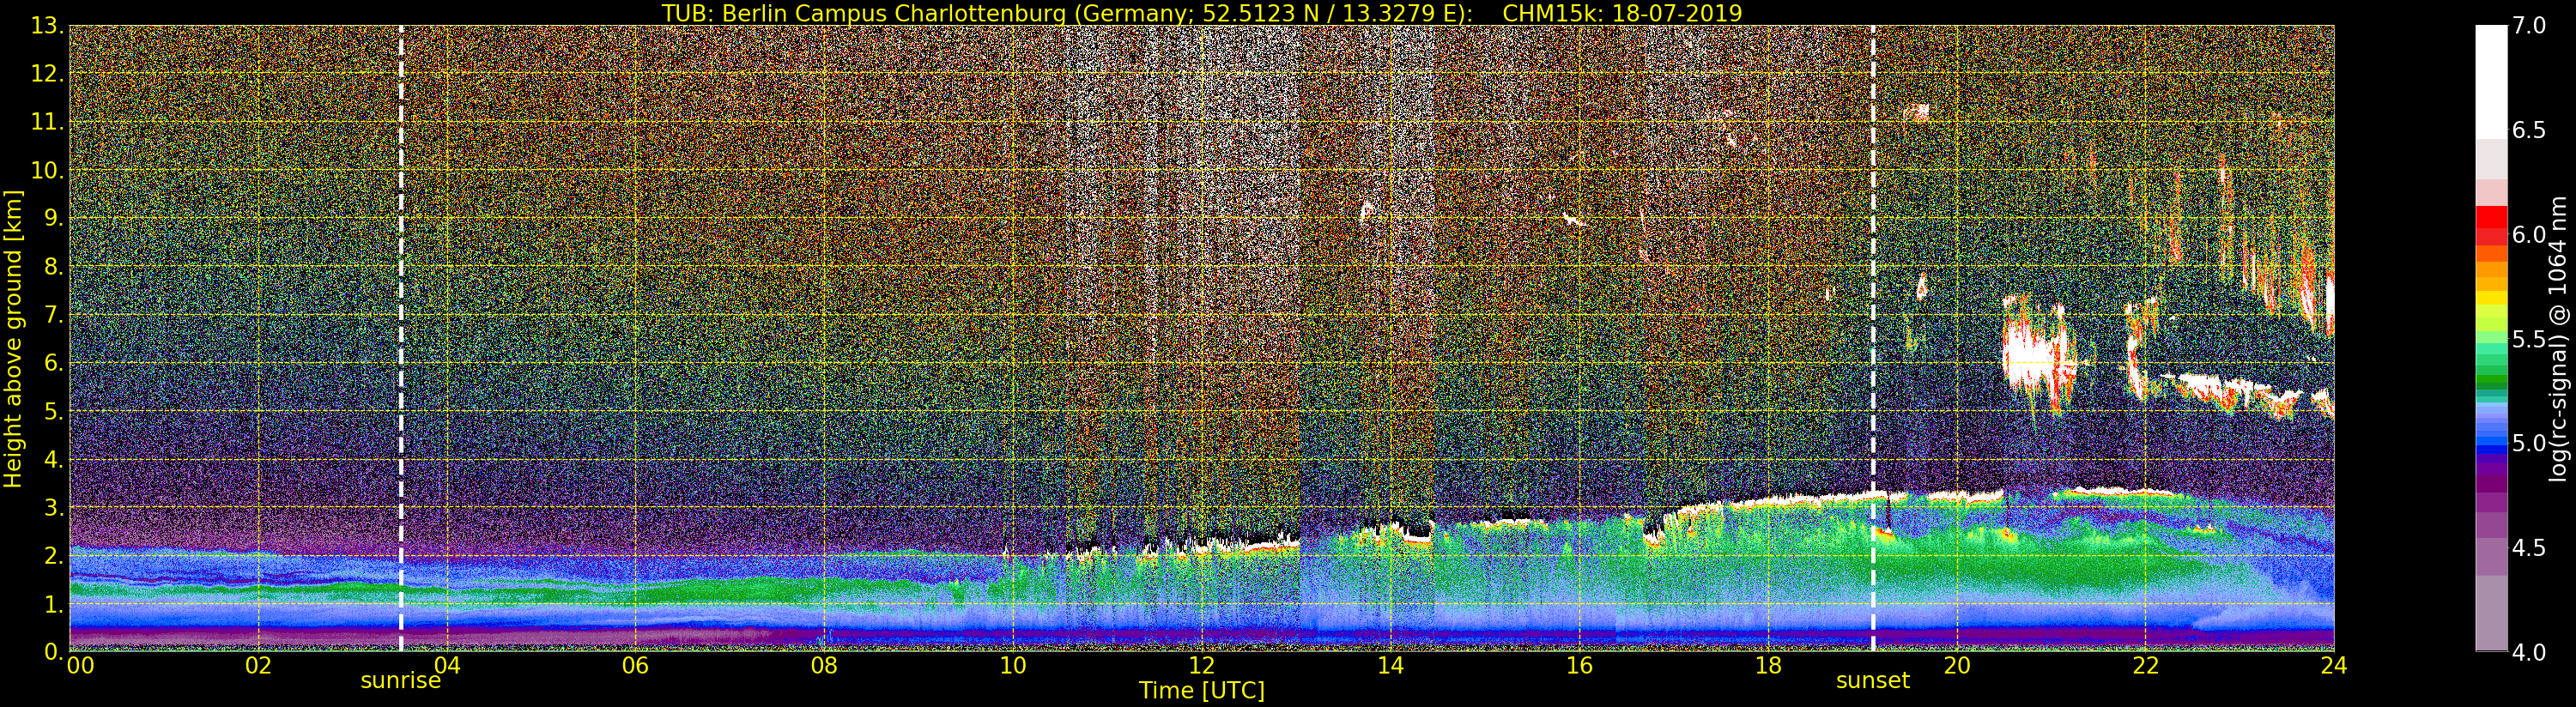Pick the white segment at the colorbar top
Viewport: 2576px width, 707px height.
coord(2491,82)
